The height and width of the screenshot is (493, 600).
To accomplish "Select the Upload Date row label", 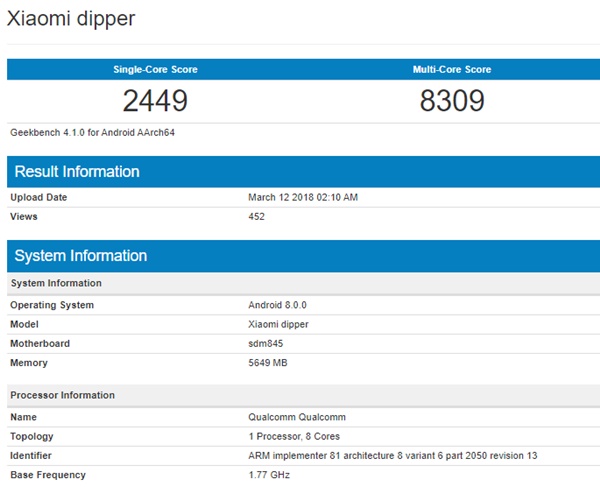I will click(x=39, y=198).
